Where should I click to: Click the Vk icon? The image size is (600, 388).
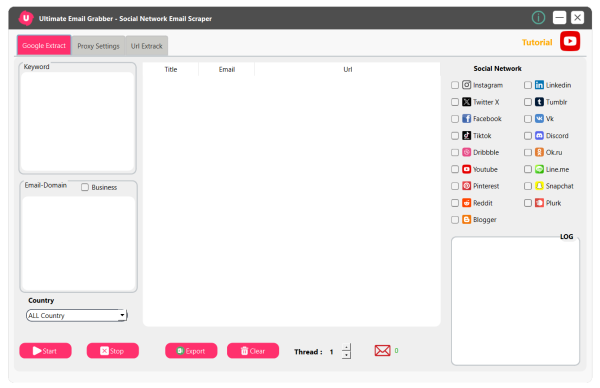point(539,119)
